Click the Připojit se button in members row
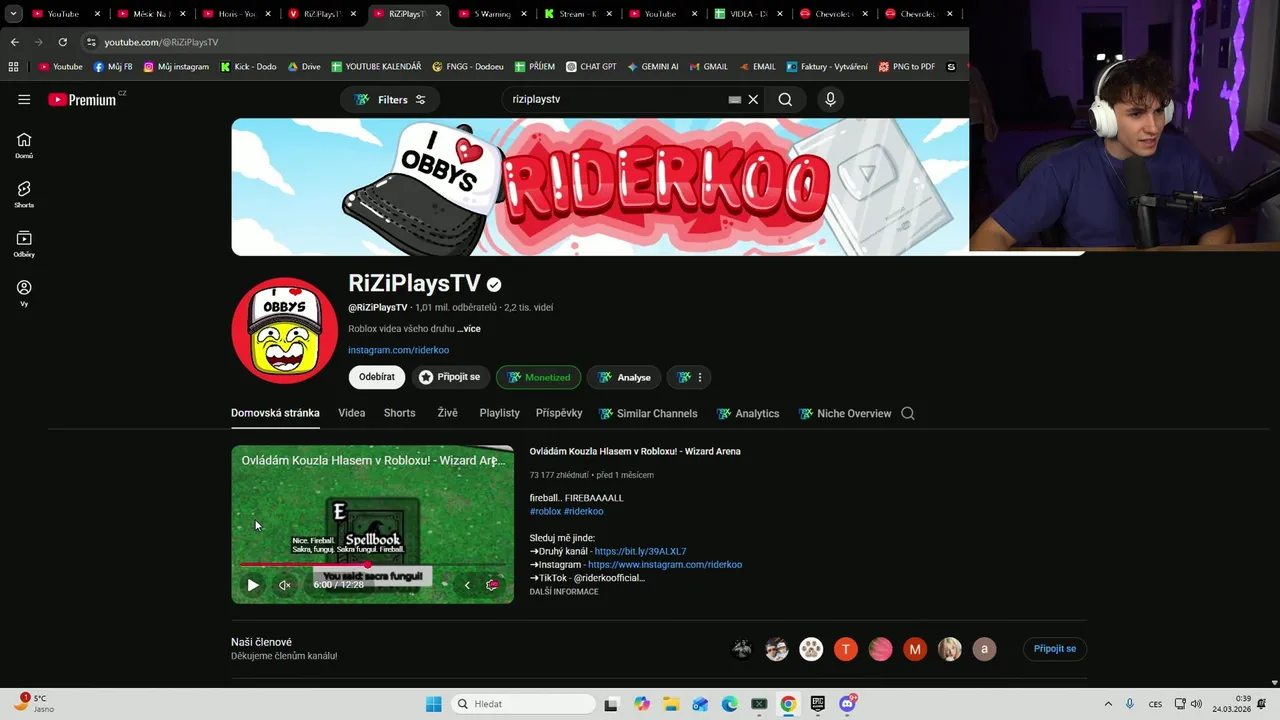 click(1055, 649)
